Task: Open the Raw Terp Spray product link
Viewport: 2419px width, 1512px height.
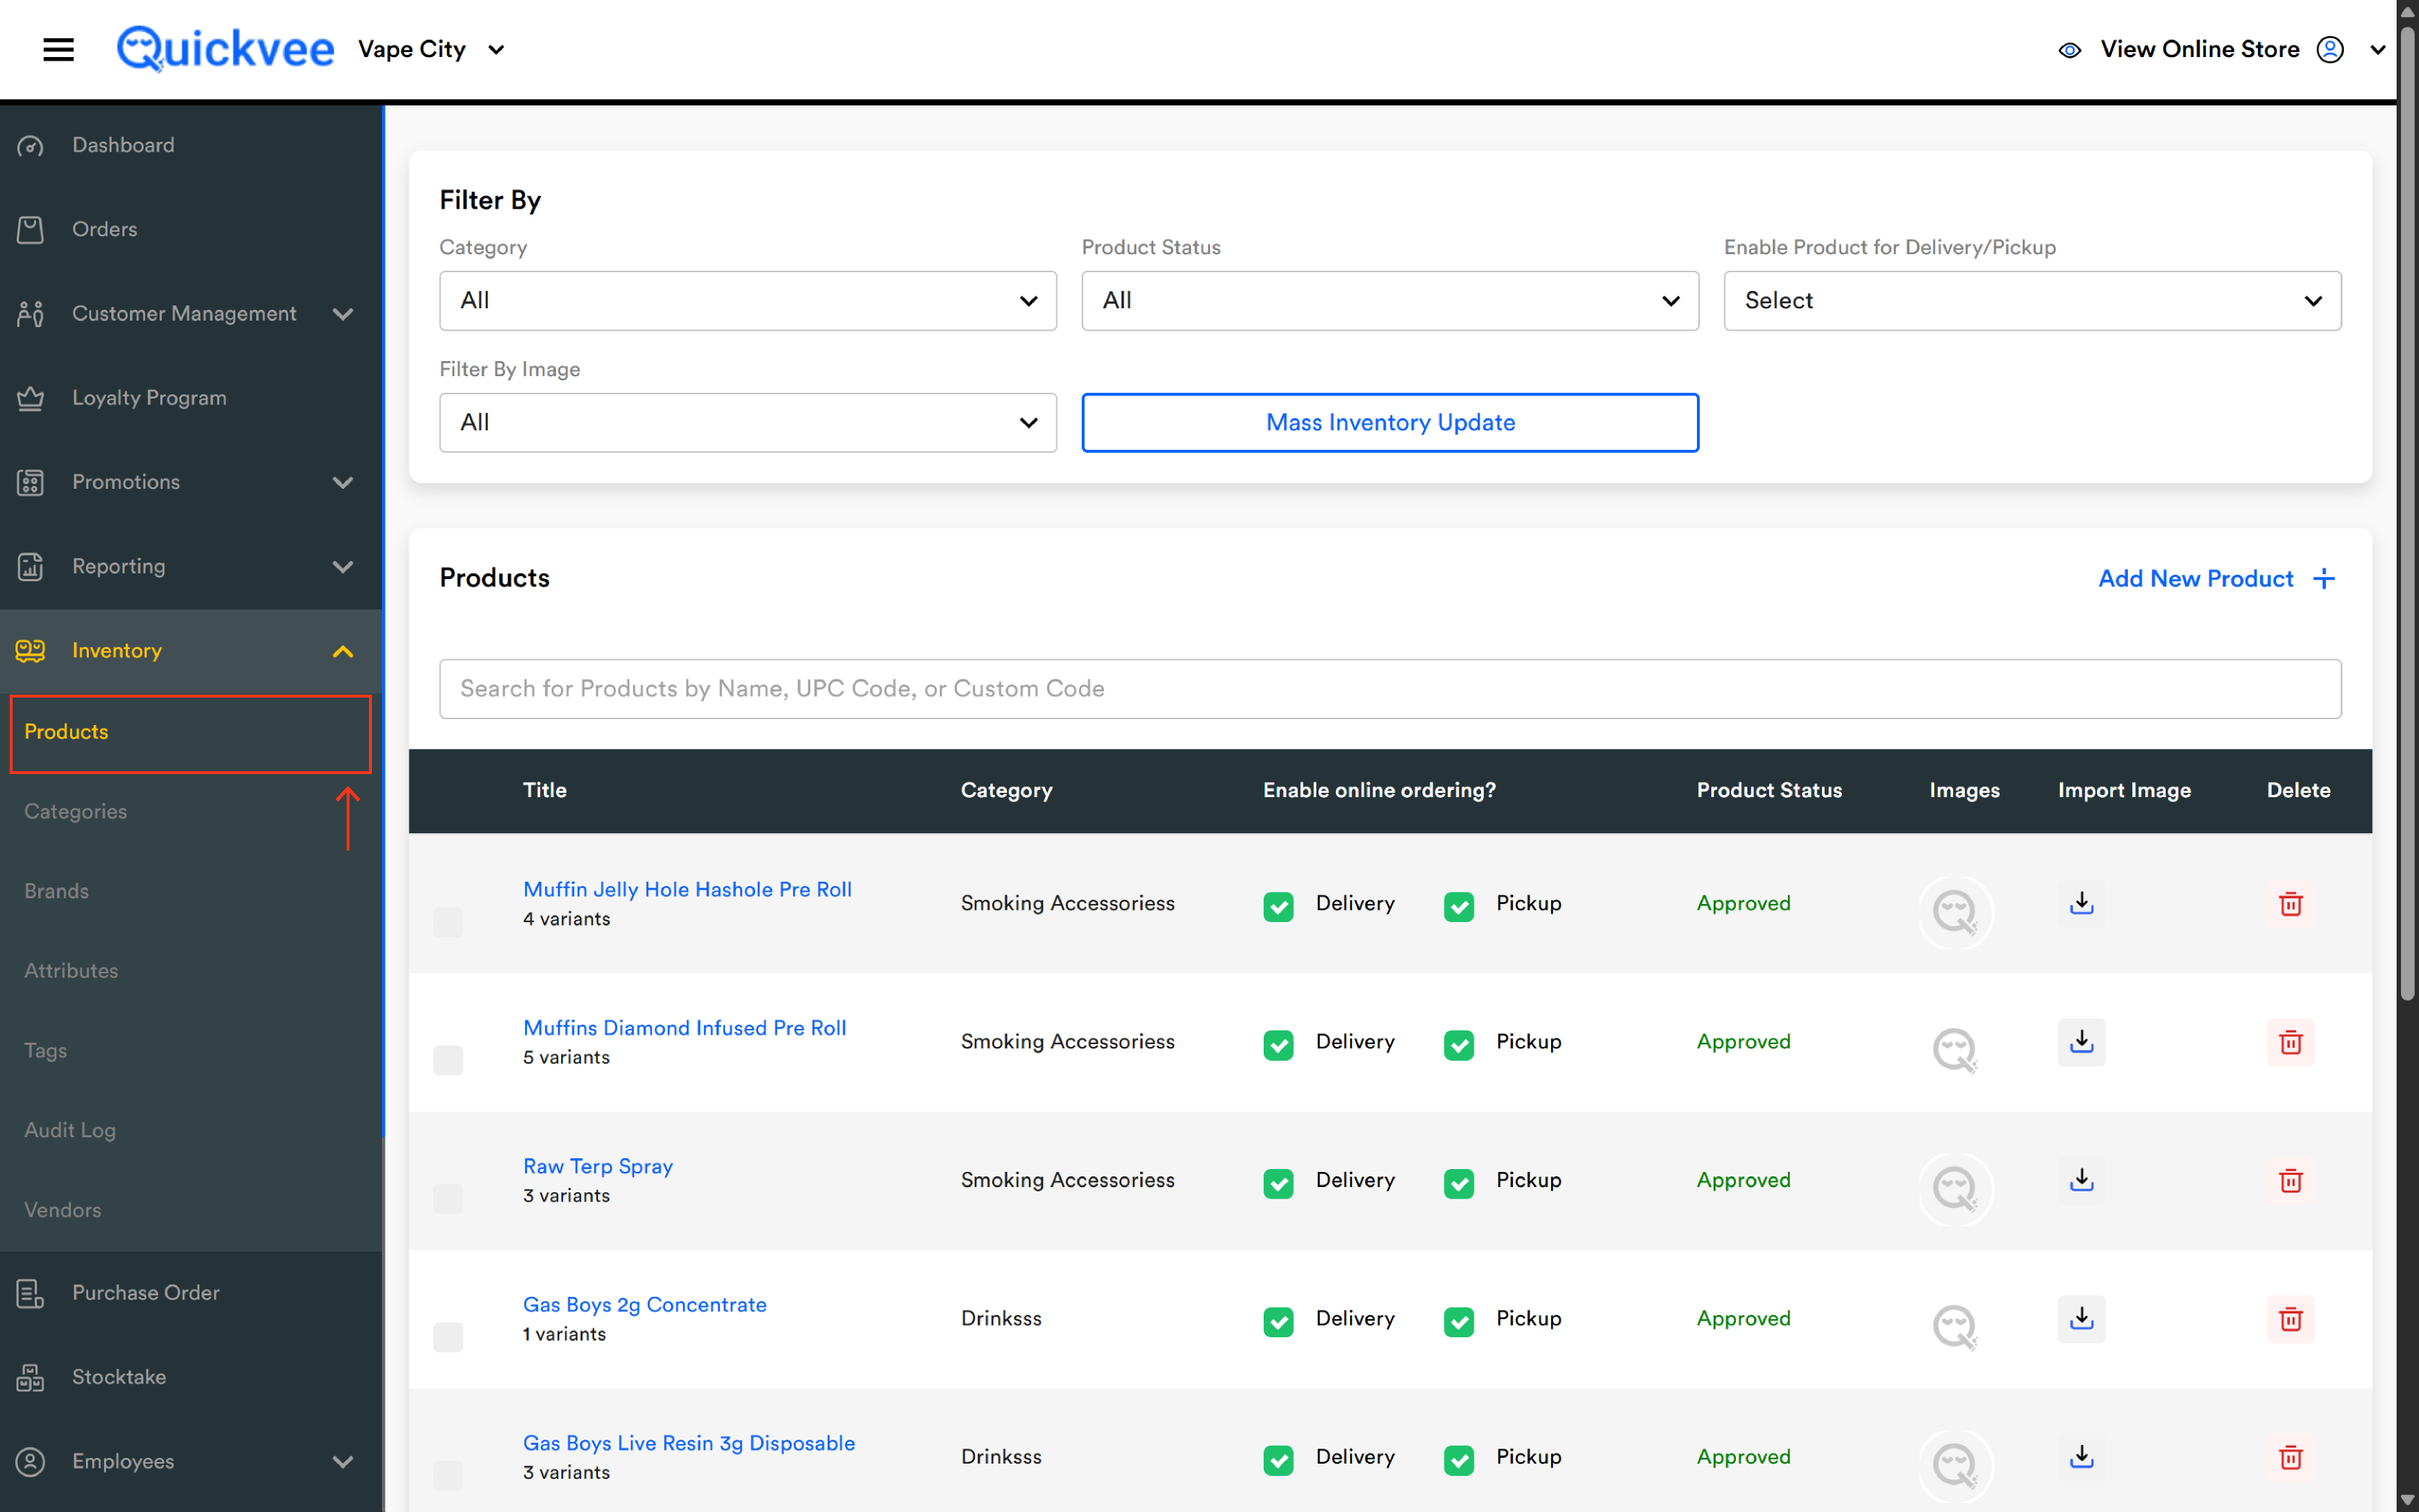Action: (x=598, y=1166)
